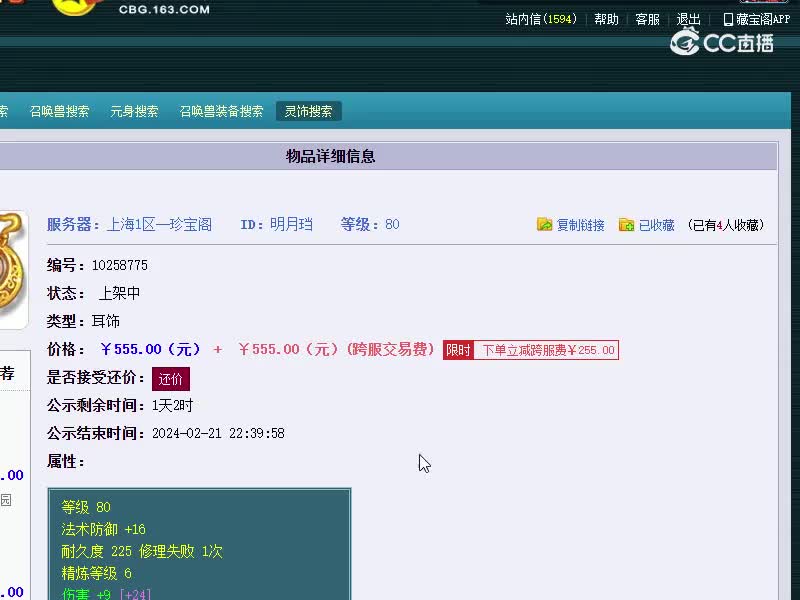Screen dimensions: 800x600
Task: Switch to 元身搜索 tab
Action: [134, 111]
